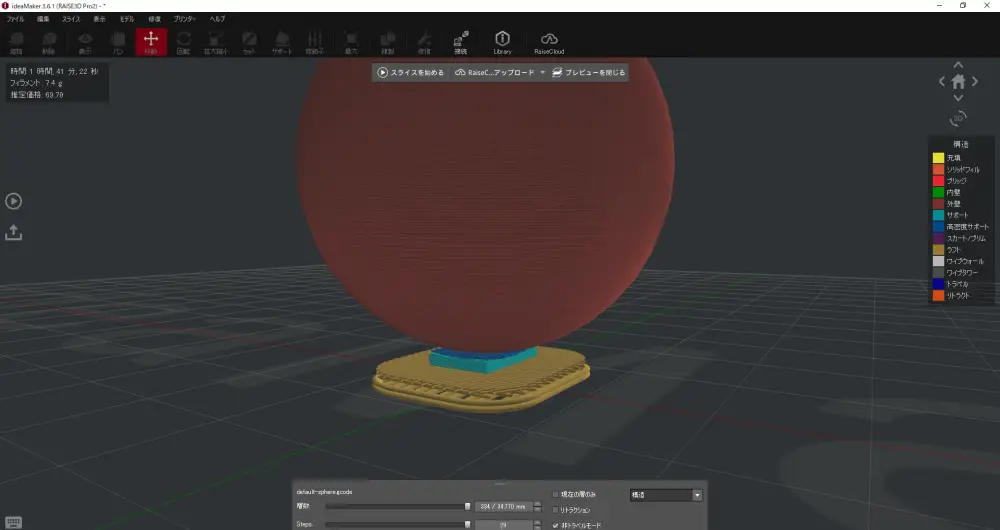The width and height of the screenshot is (1000, 530).
Task: Toggle the リトラクション checkbox
Action: pyautogui.click(x=556, y=510)
